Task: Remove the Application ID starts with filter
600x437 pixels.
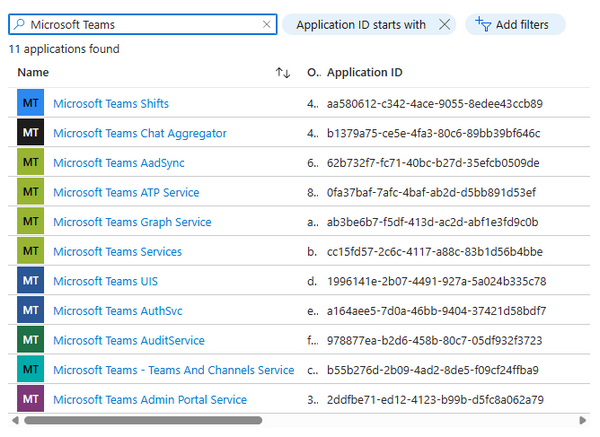Action: (444, 24)
